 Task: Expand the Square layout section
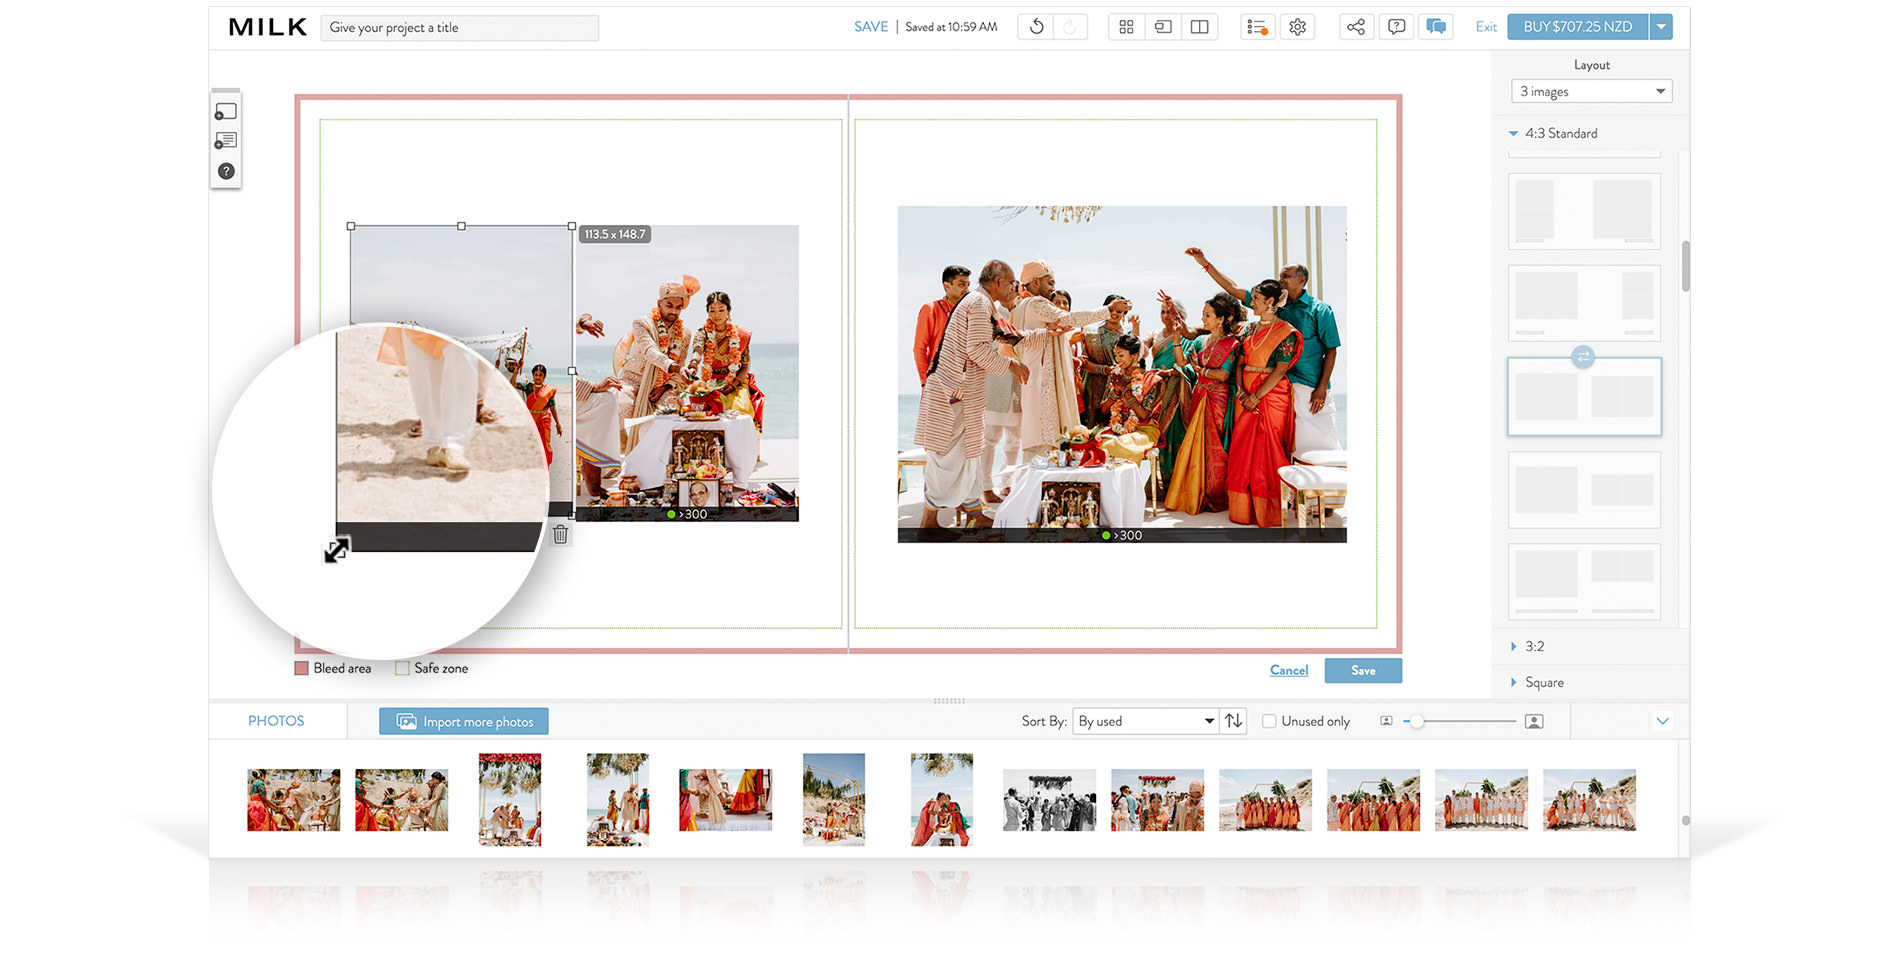point(1543,682)
